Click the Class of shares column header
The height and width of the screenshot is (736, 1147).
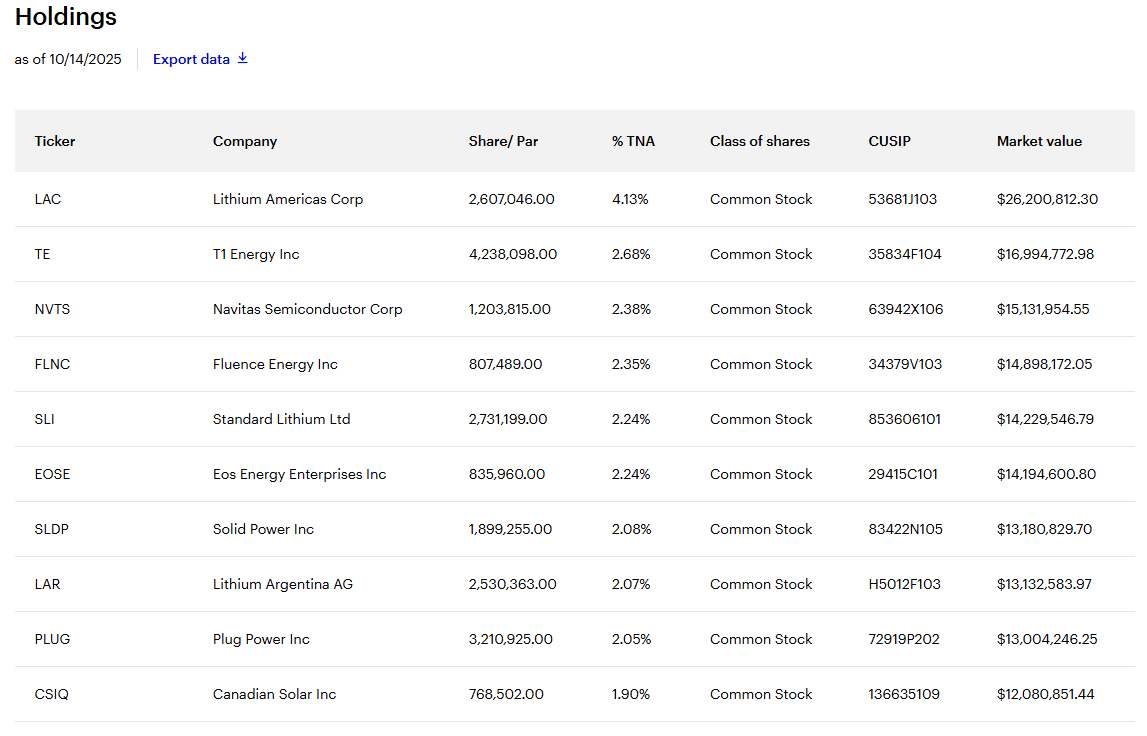click(x=760, y=141)
